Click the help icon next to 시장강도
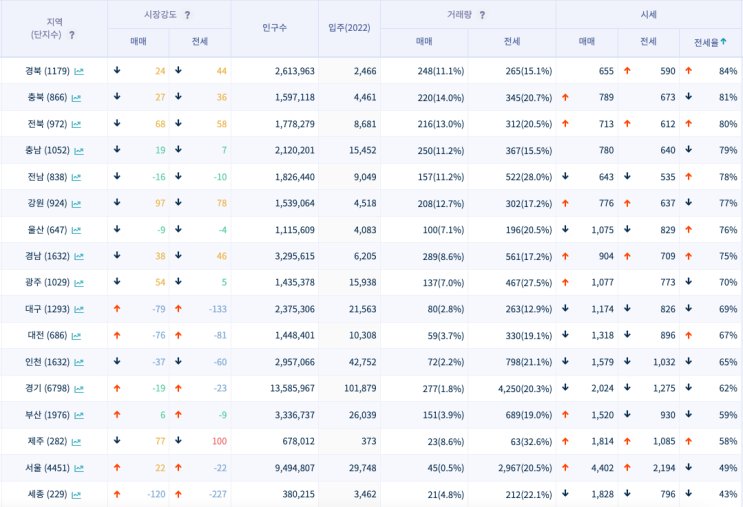The width and height of the screenshot is (743, 507). coord(187,15)
